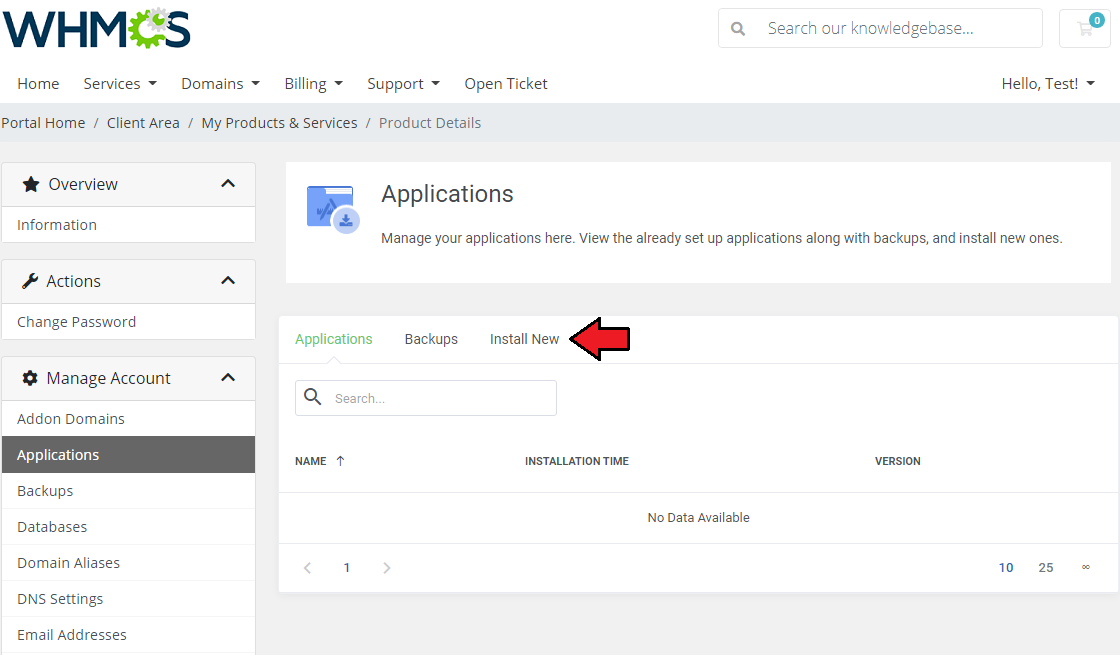This screenshot has height=655, width=1120.
Task: Select the Applications tab
Action: coord(334,339)
